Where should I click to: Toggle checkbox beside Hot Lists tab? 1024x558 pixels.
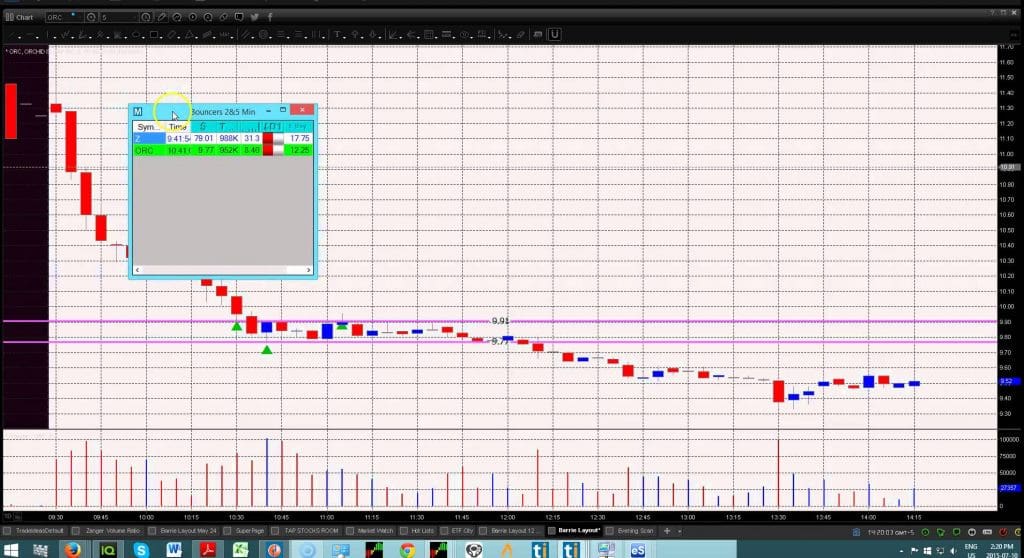click(x=404, y=531)
